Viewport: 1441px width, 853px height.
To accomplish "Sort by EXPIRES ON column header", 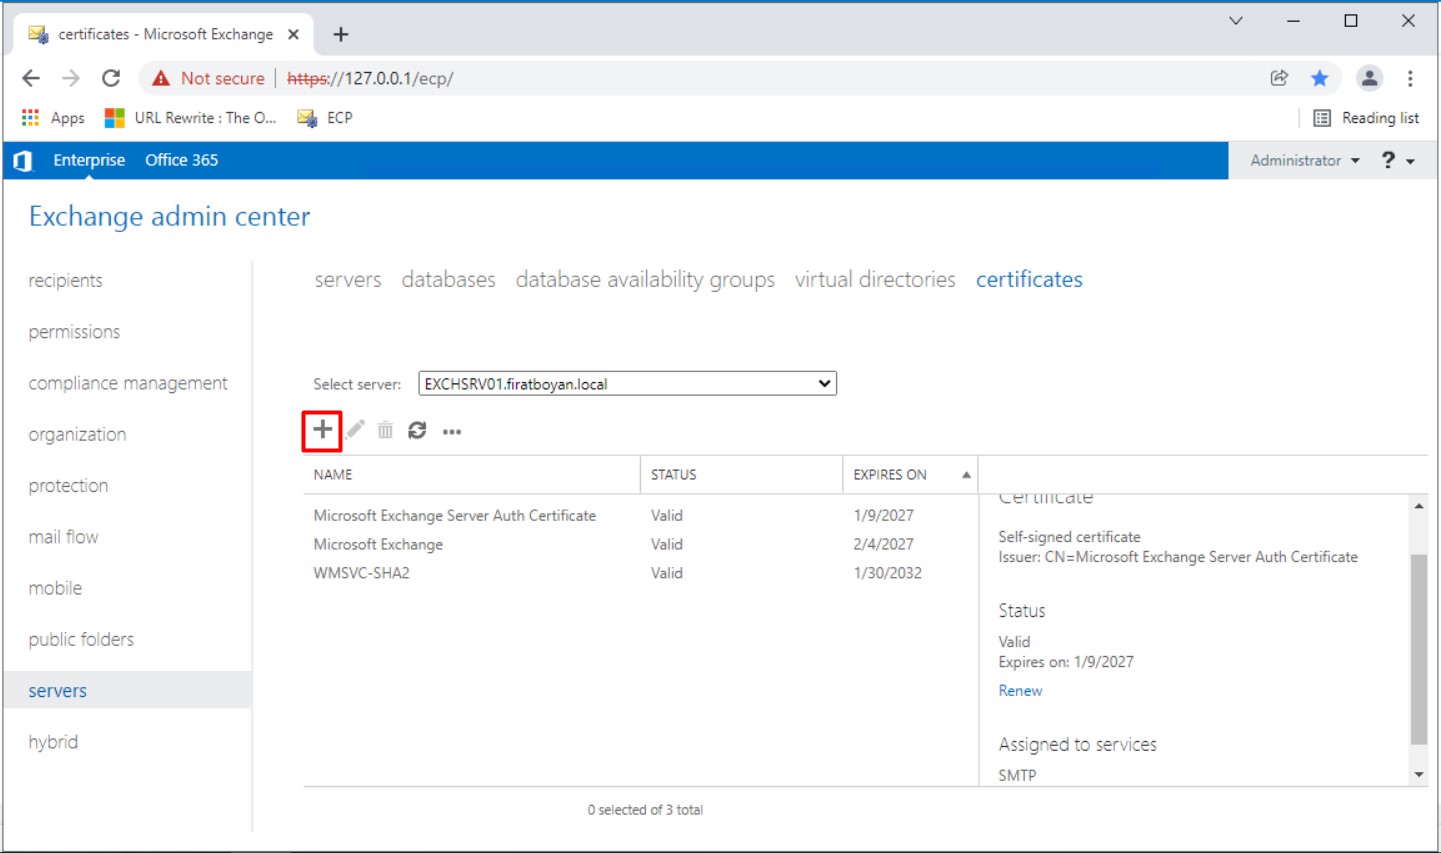I will (x=911, y=475).
